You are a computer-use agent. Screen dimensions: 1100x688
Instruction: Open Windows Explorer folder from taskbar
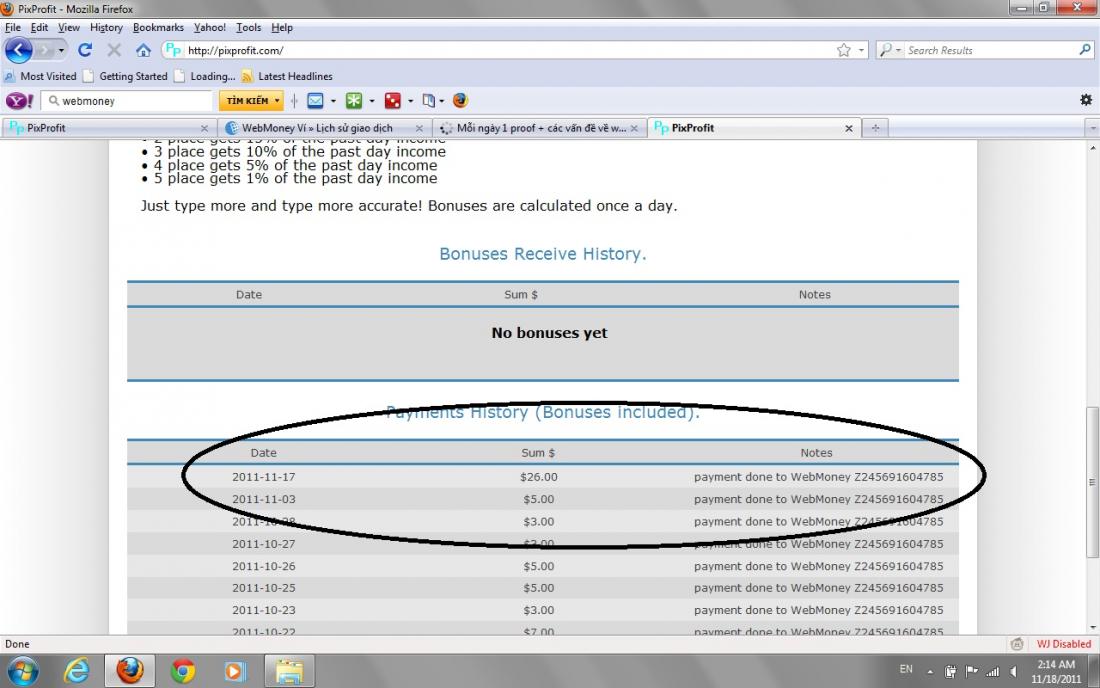click(x=289, y=672)
